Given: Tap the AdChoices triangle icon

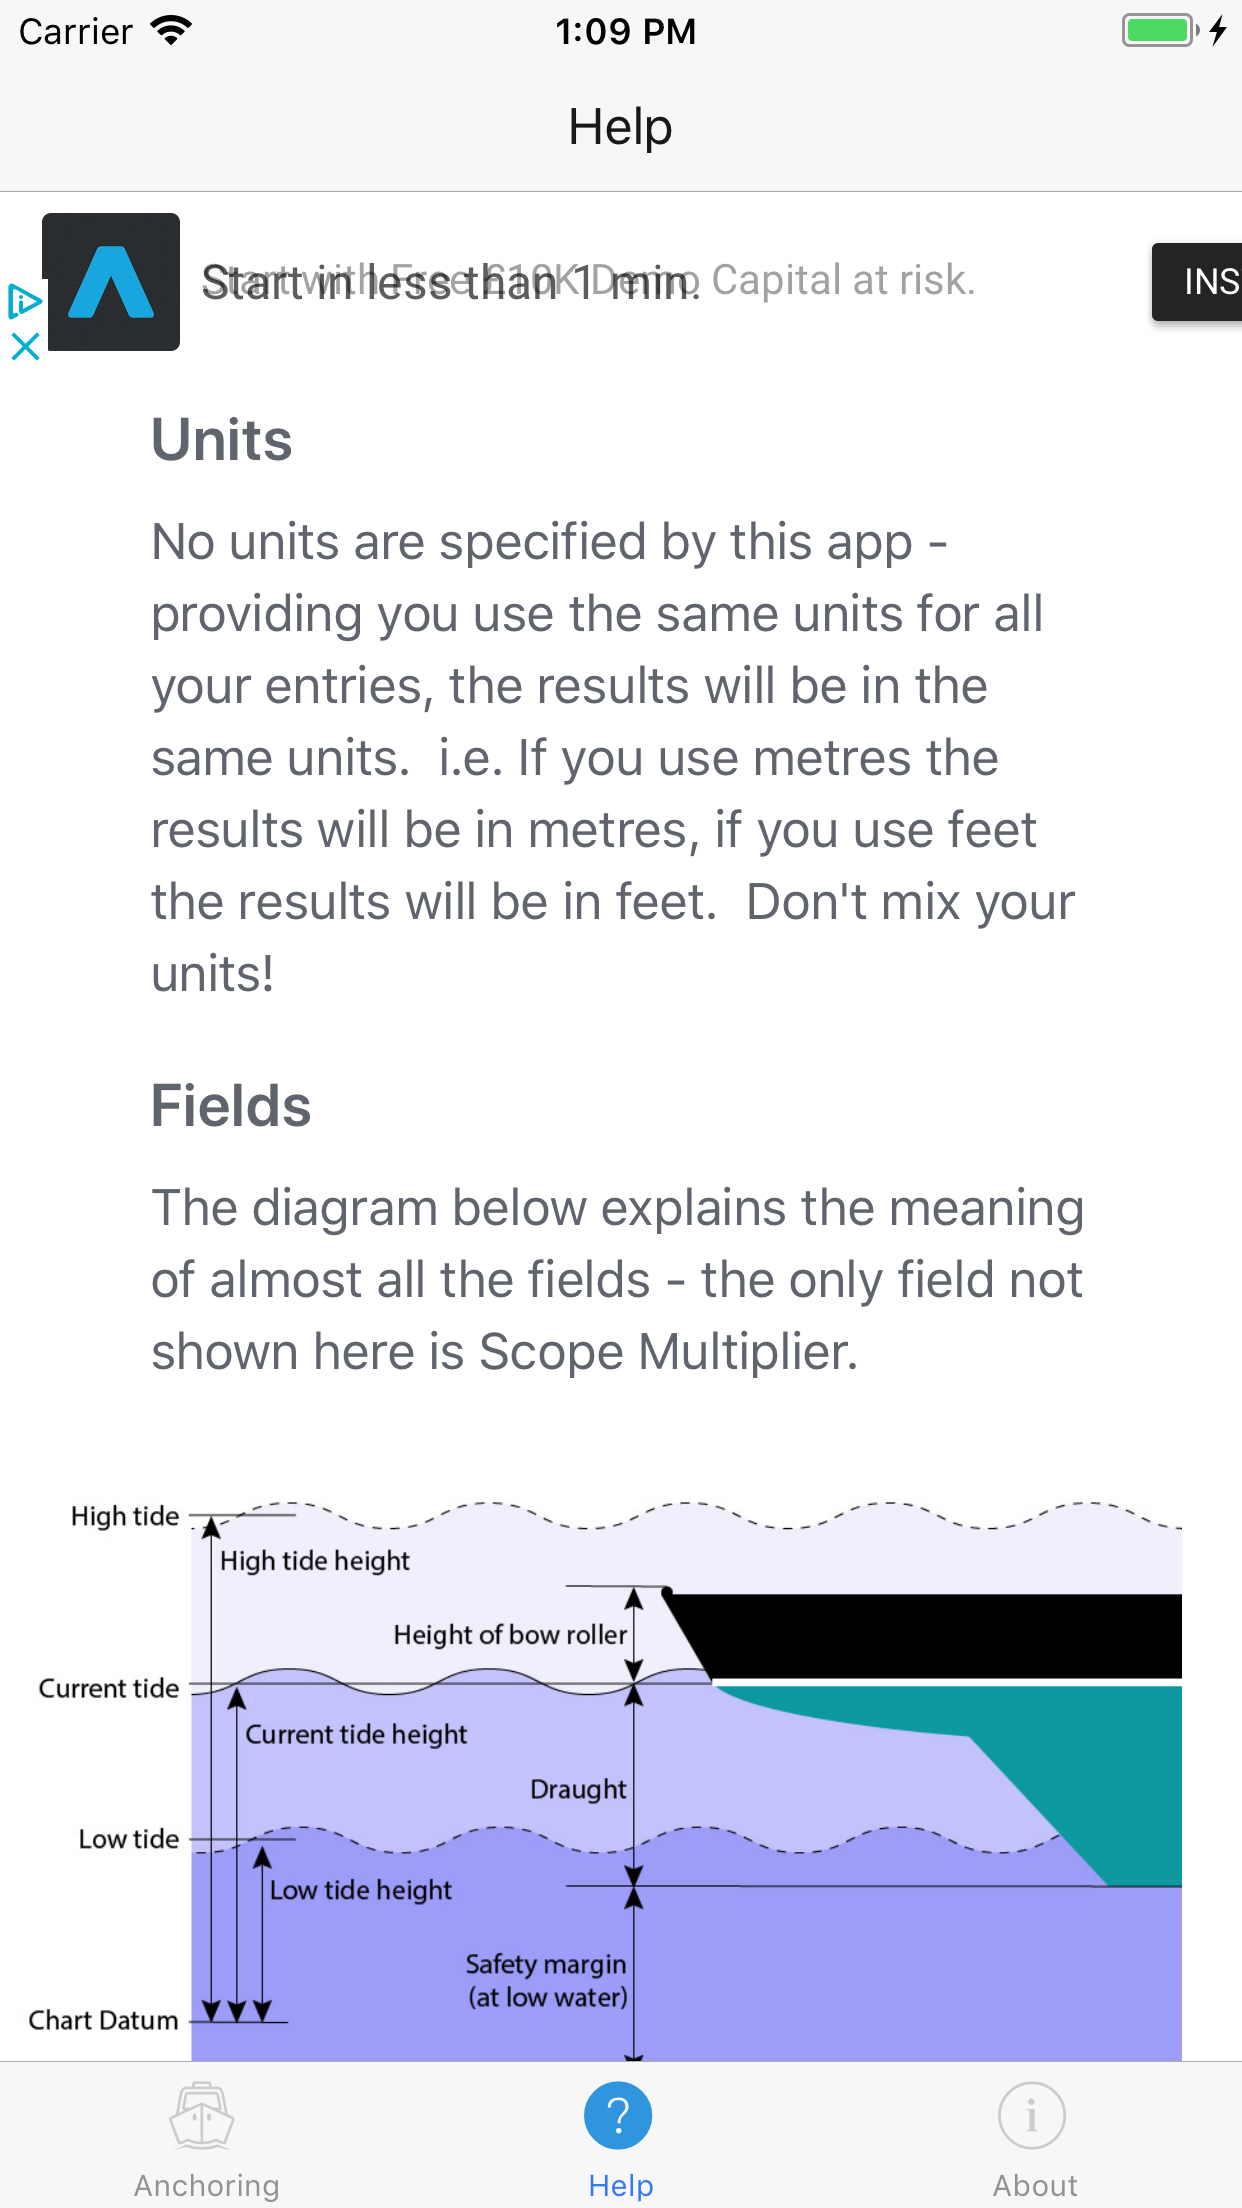Looking at the screenshot, I should [24, 301].
